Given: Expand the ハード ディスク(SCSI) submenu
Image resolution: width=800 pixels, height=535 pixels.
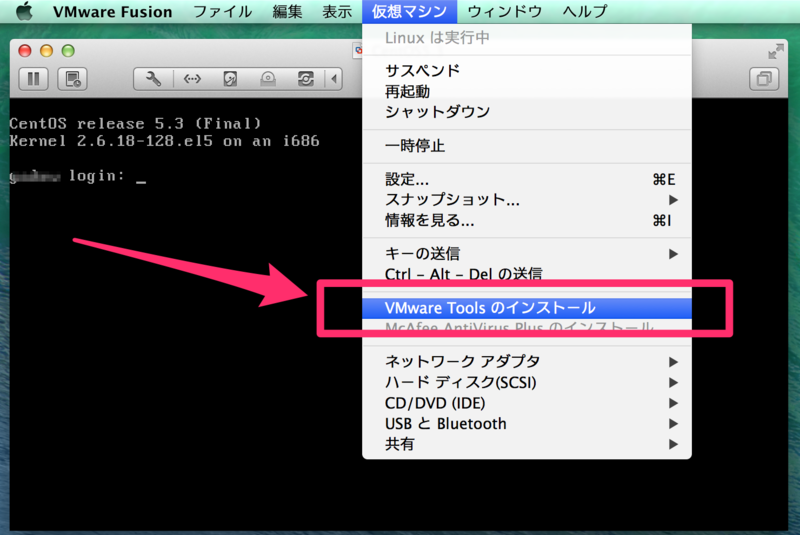Looking at the screenshot, I should pos(527,383).
